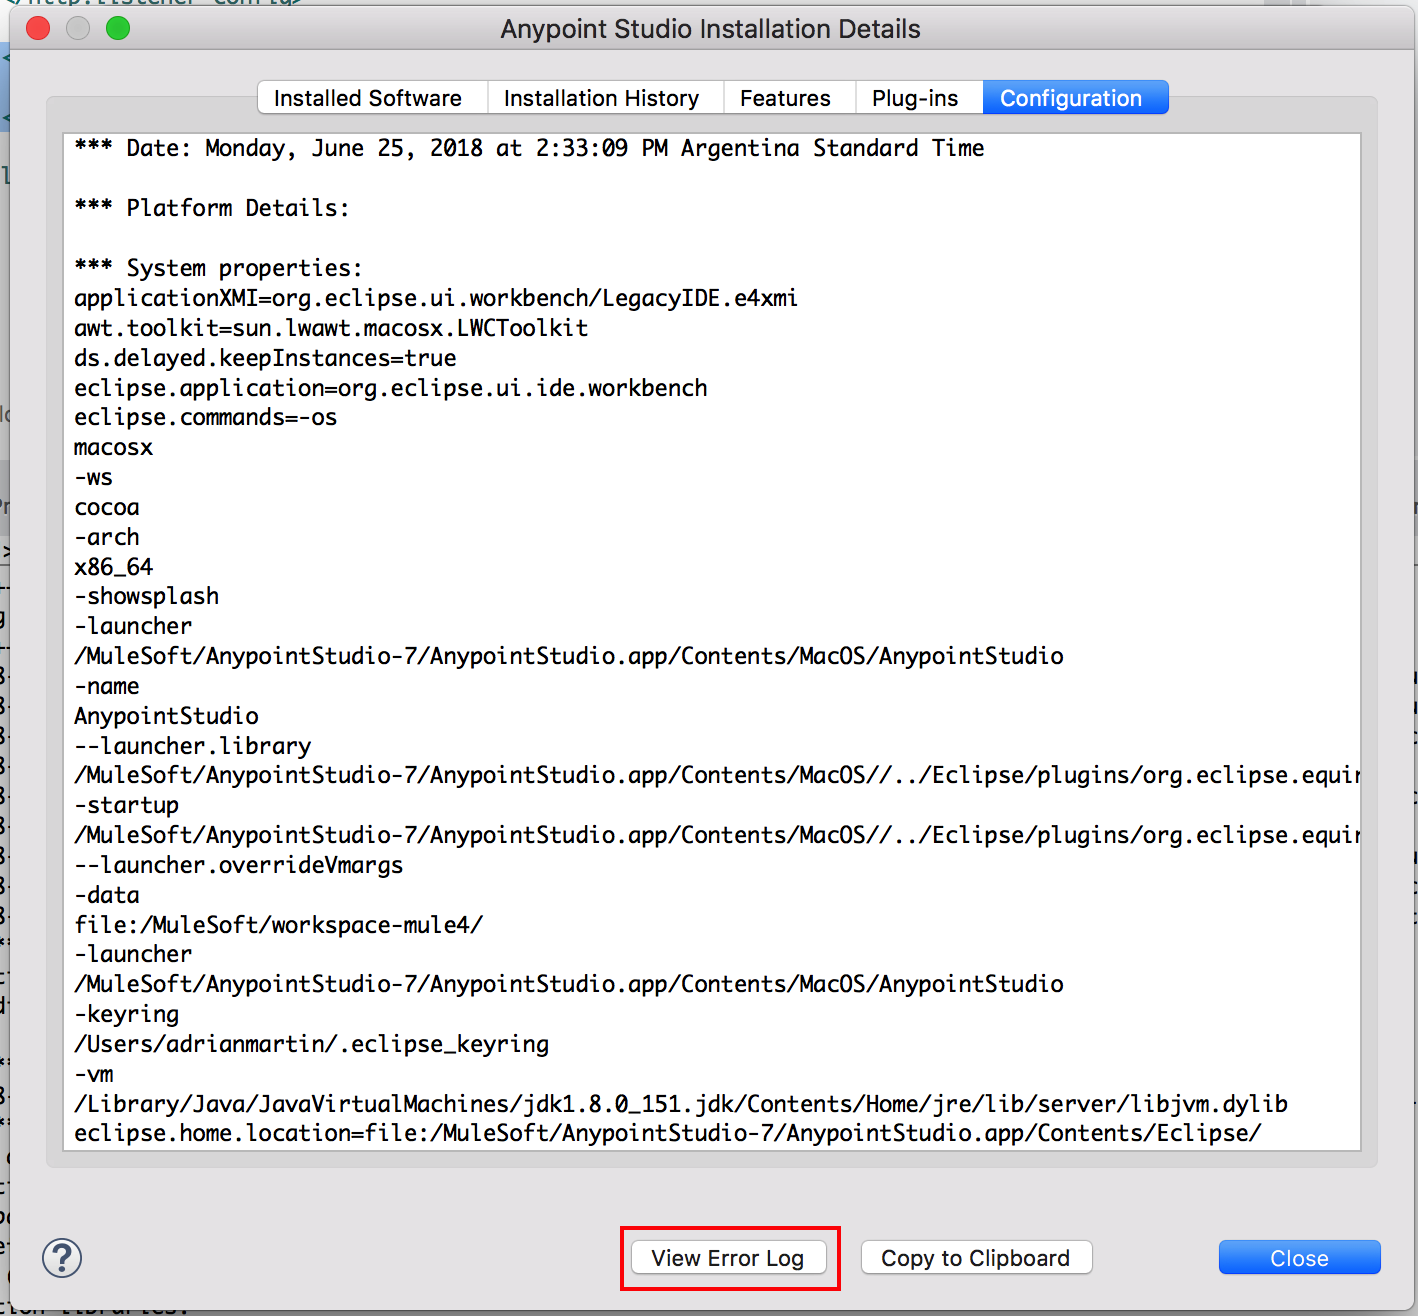Close the dialog with the red traffic light

pos(38,28)
